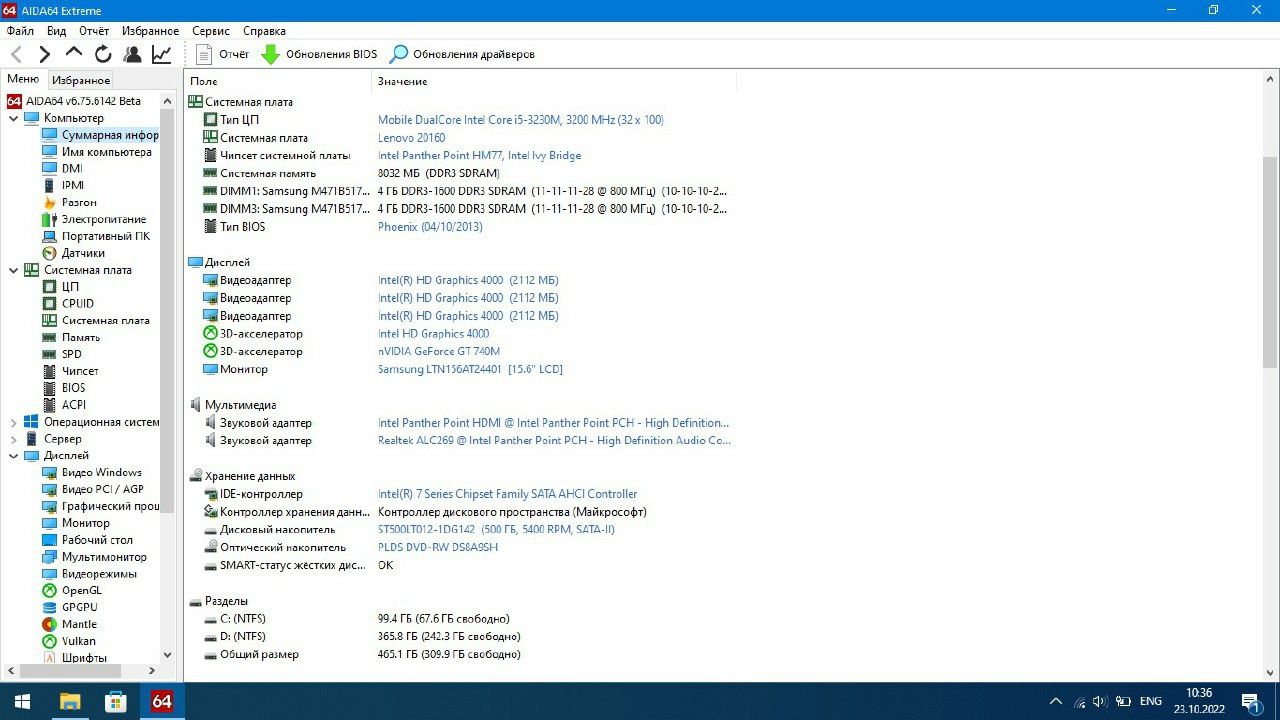Switch to the Меню sidebar tab
Screen dimensions: 1280x720
click(23, 79)
